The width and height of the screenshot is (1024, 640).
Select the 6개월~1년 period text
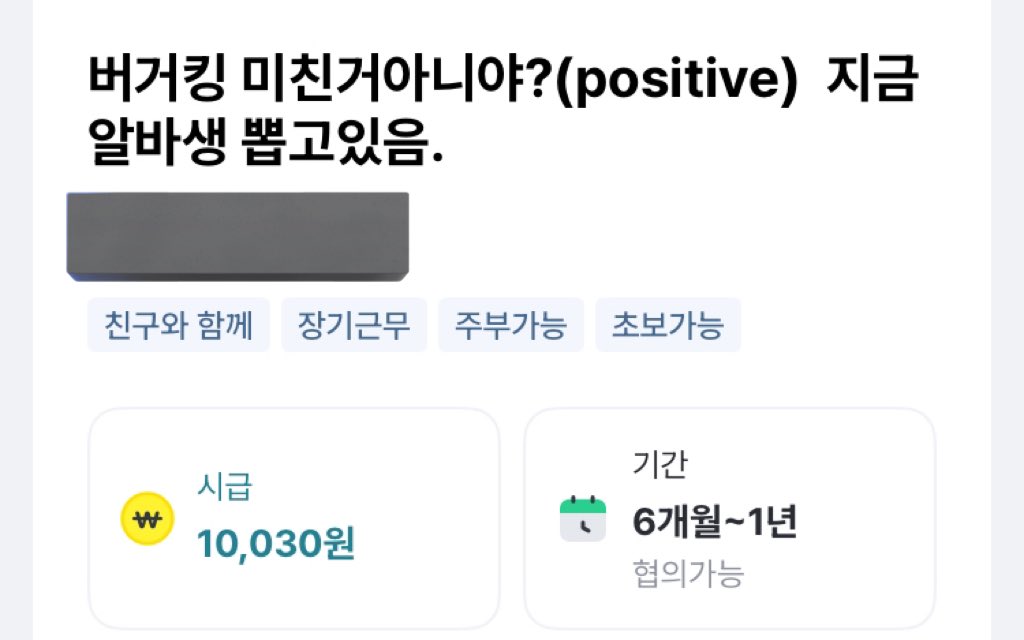coord(714,521)
